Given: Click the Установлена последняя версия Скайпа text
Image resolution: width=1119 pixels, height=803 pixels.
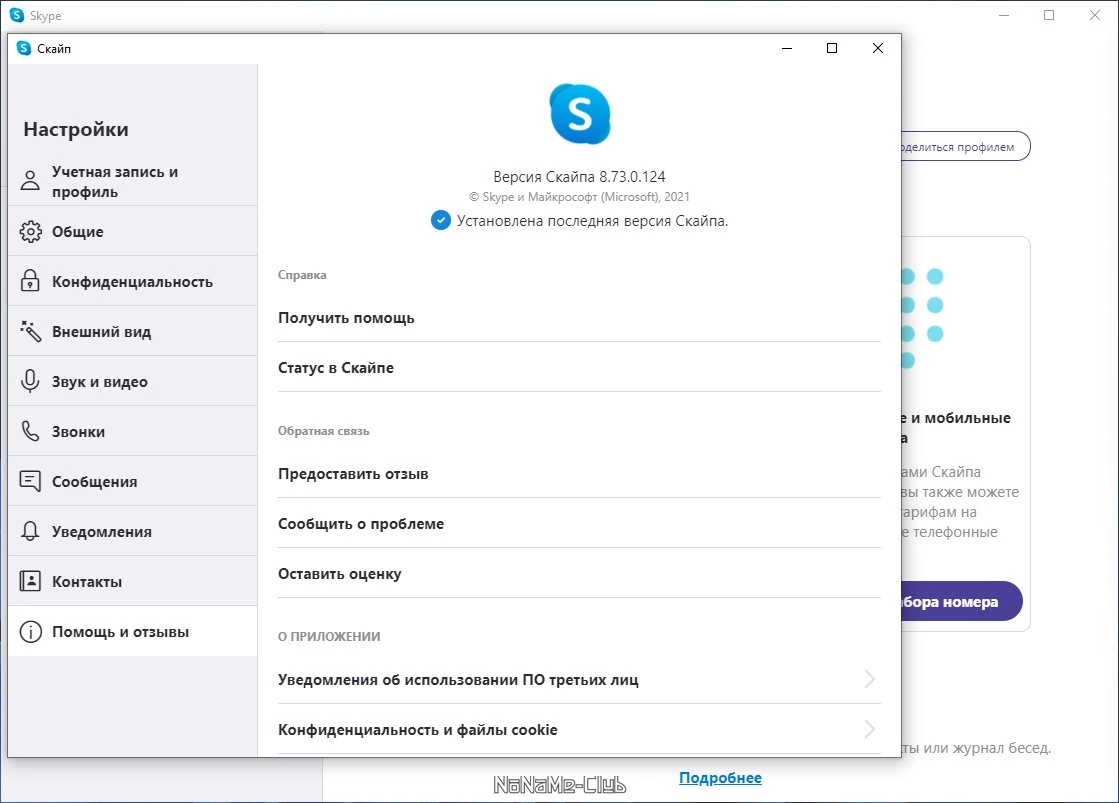Looking at the screenshot, I should pyautogui.click(x=592, y=221).
